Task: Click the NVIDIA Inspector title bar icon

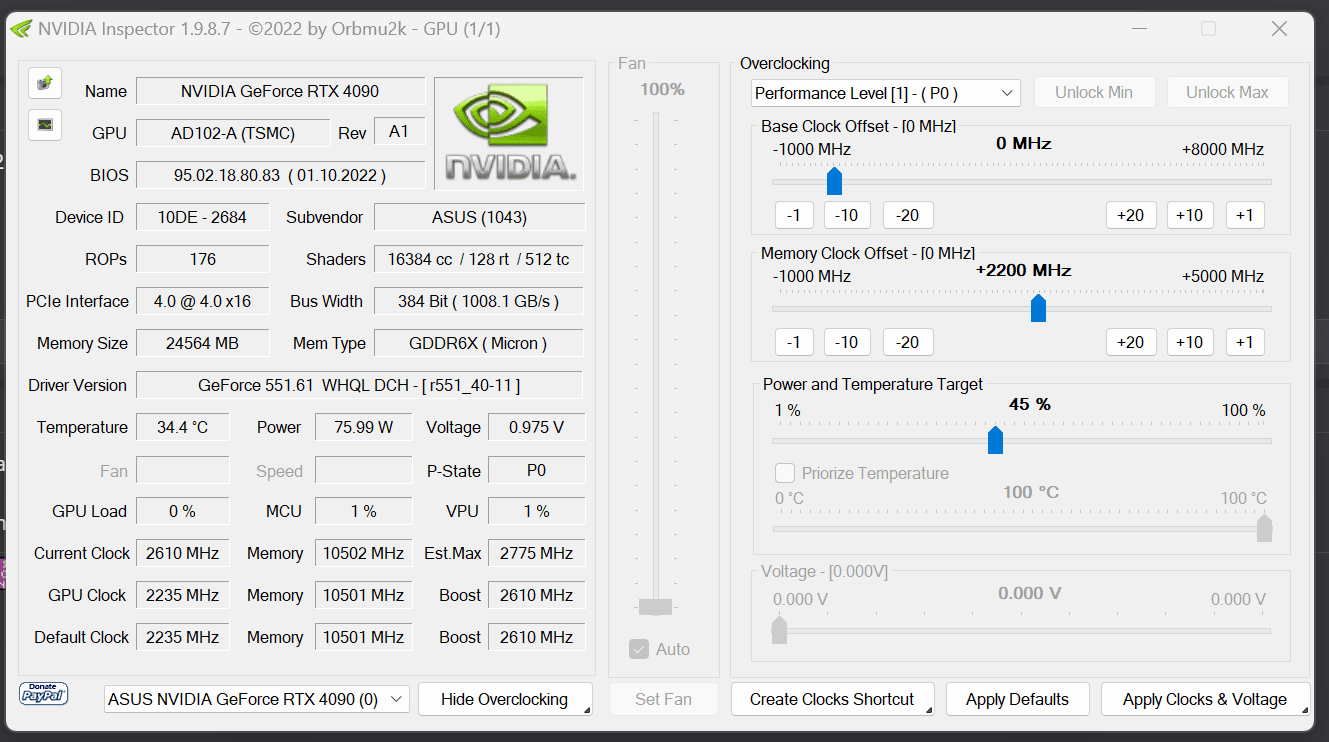Action: pyautogui.click(x=20, y=29)
